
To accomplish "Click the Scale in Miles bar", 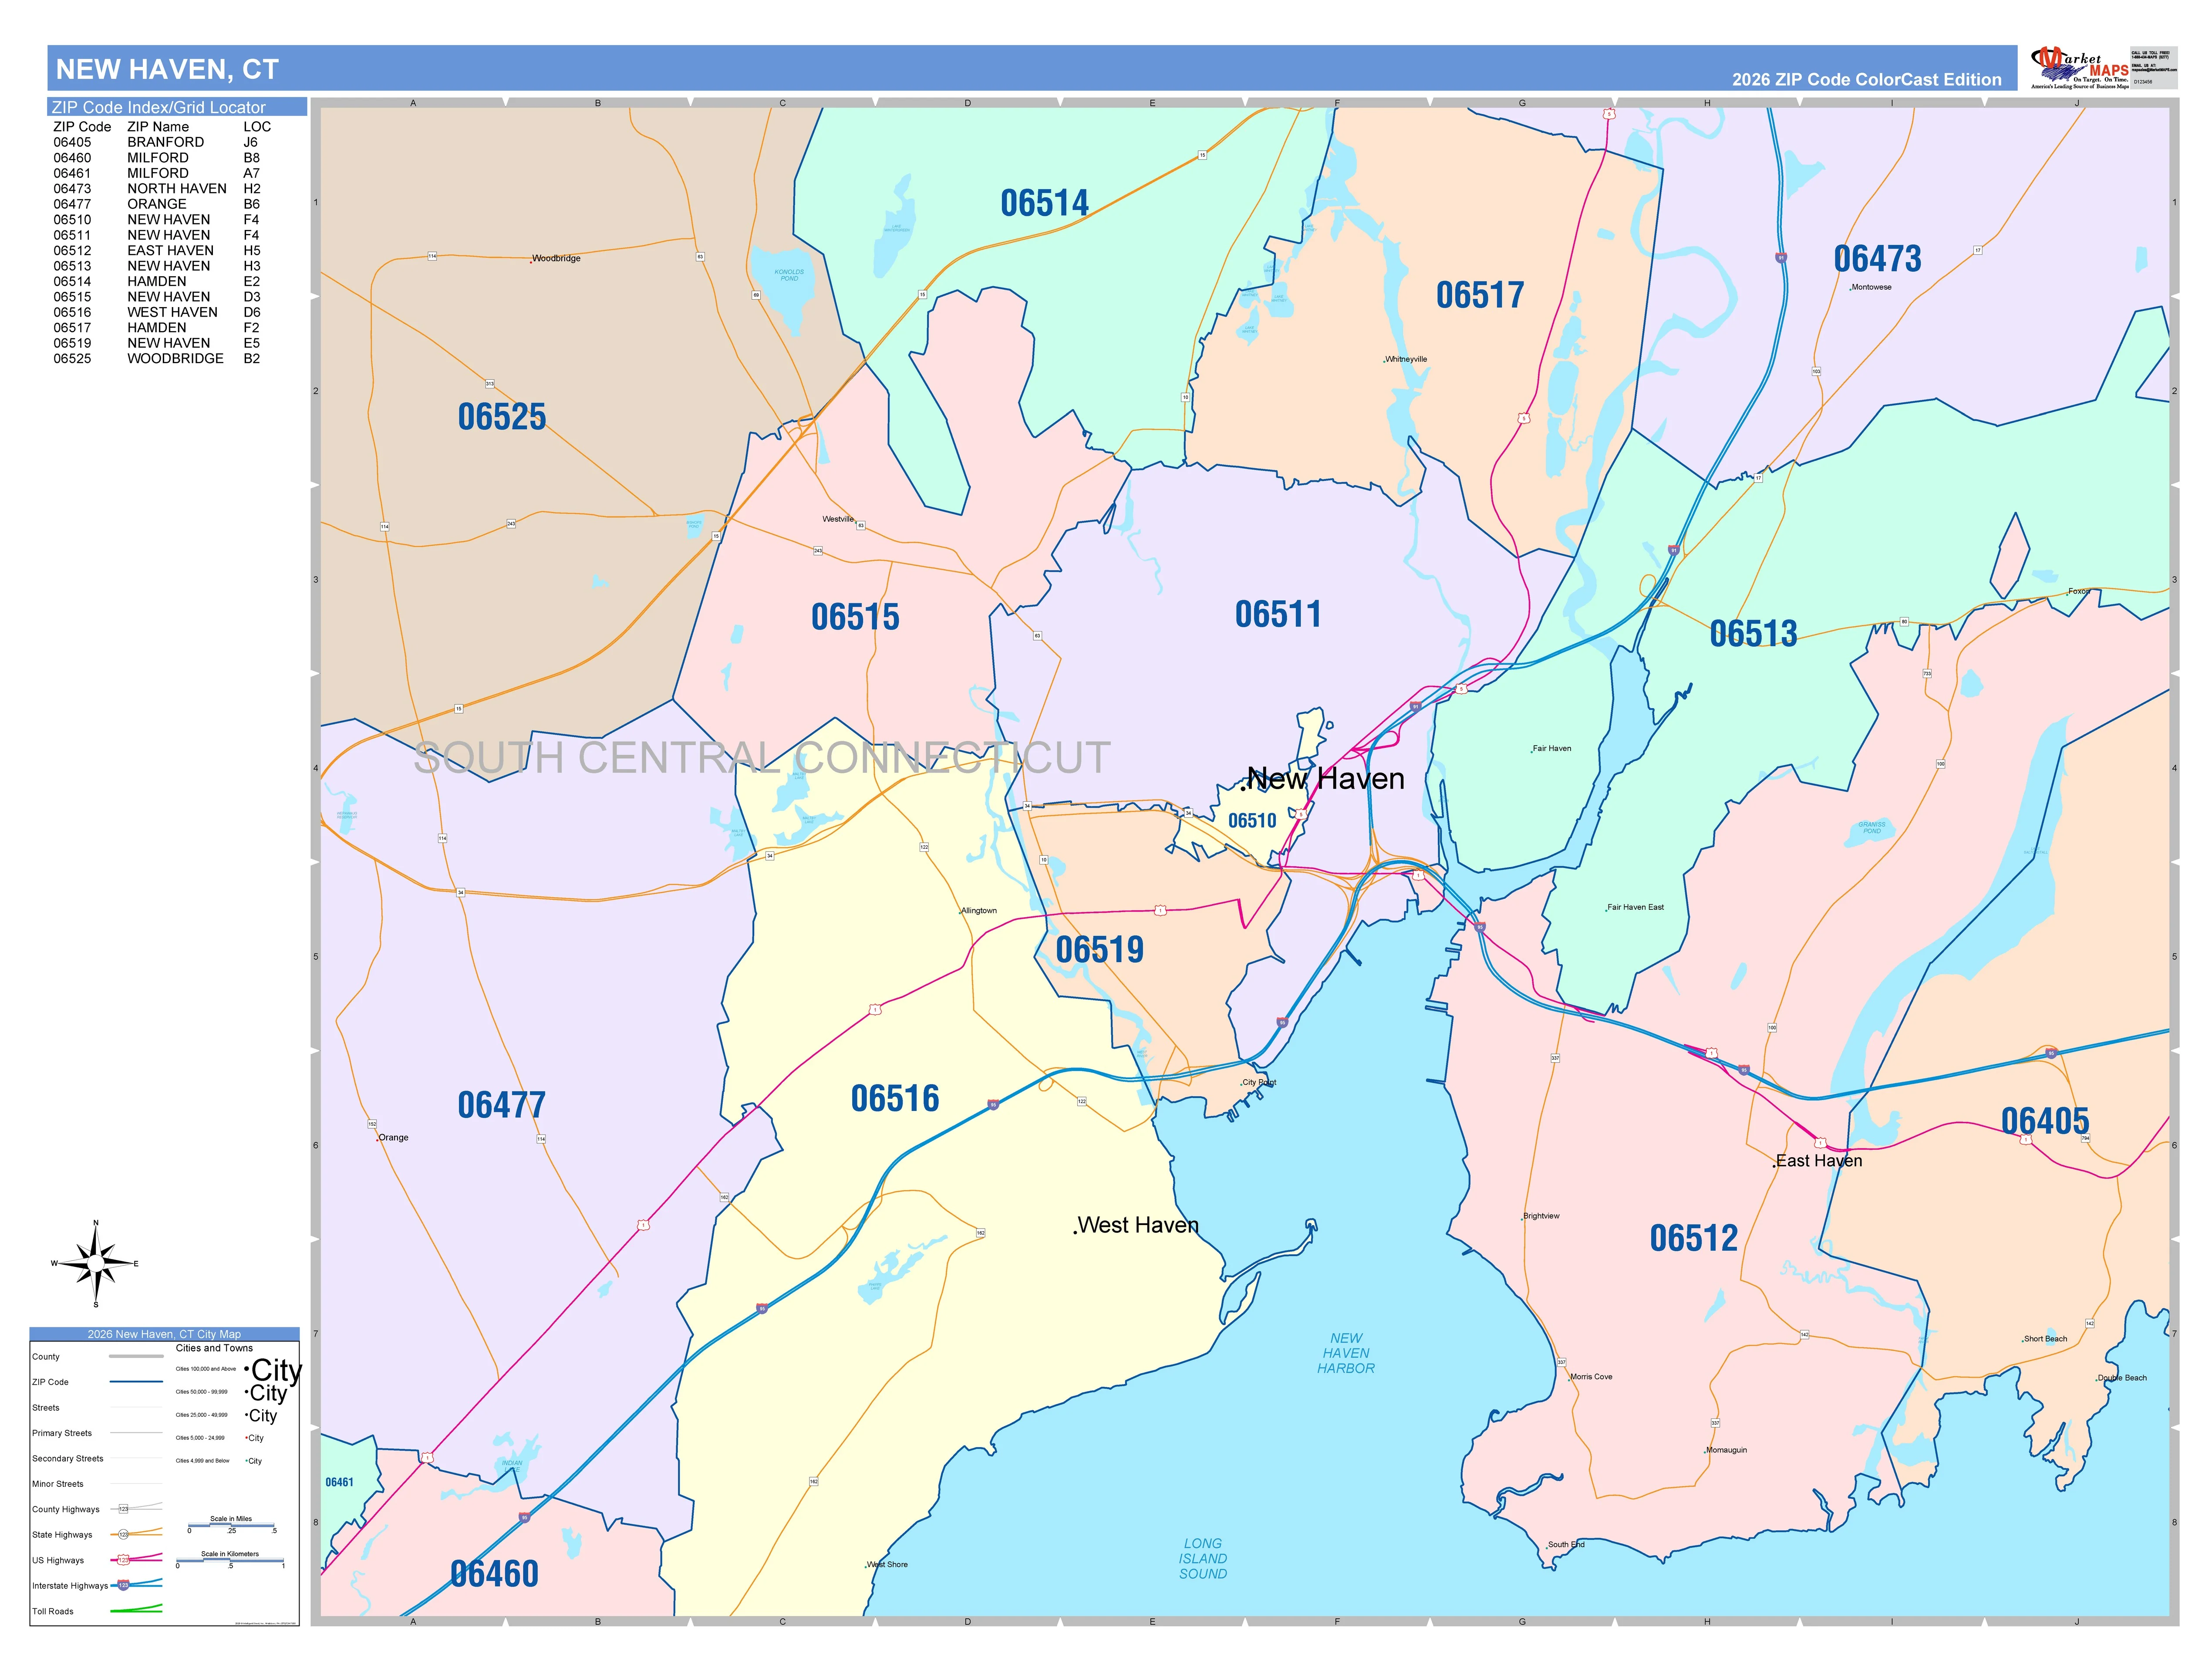I will coord(231,1525).
